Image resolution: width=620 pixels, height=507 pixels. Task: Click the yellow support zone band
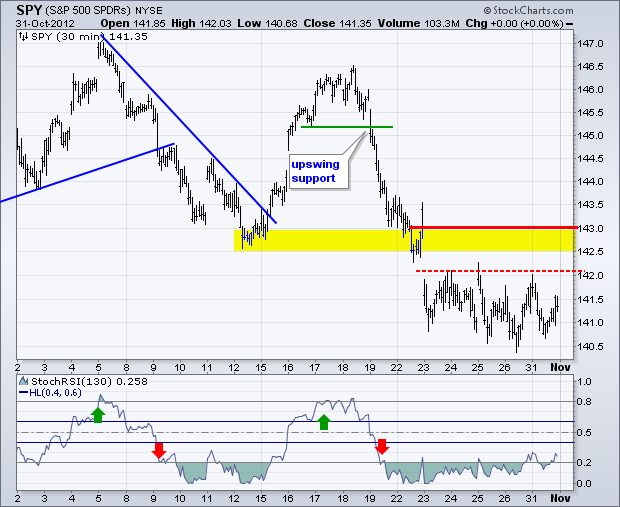[403, 240]
